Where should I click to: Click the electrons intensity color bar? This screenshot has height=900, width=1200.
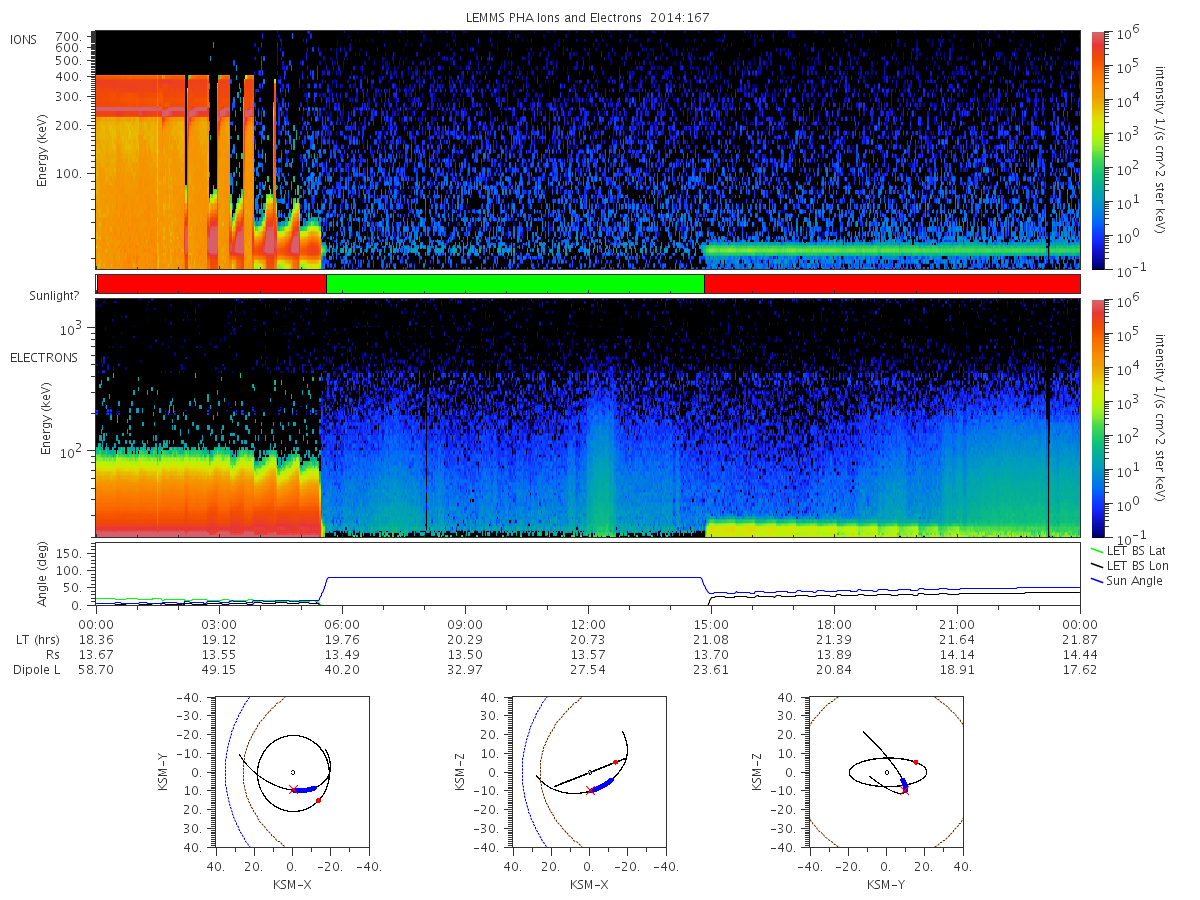tap(1097, 417)
